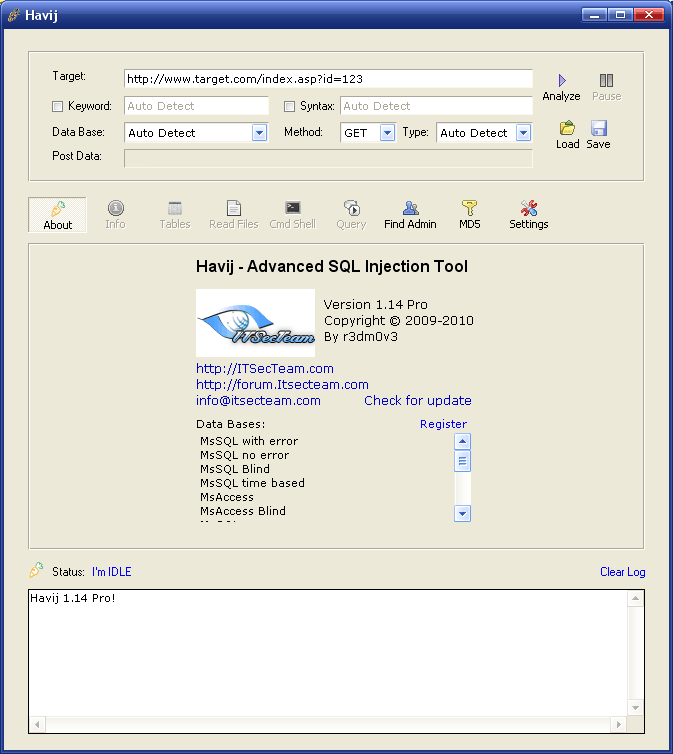
Task: Click log scroll down arrow
Action: pos(636,707)
